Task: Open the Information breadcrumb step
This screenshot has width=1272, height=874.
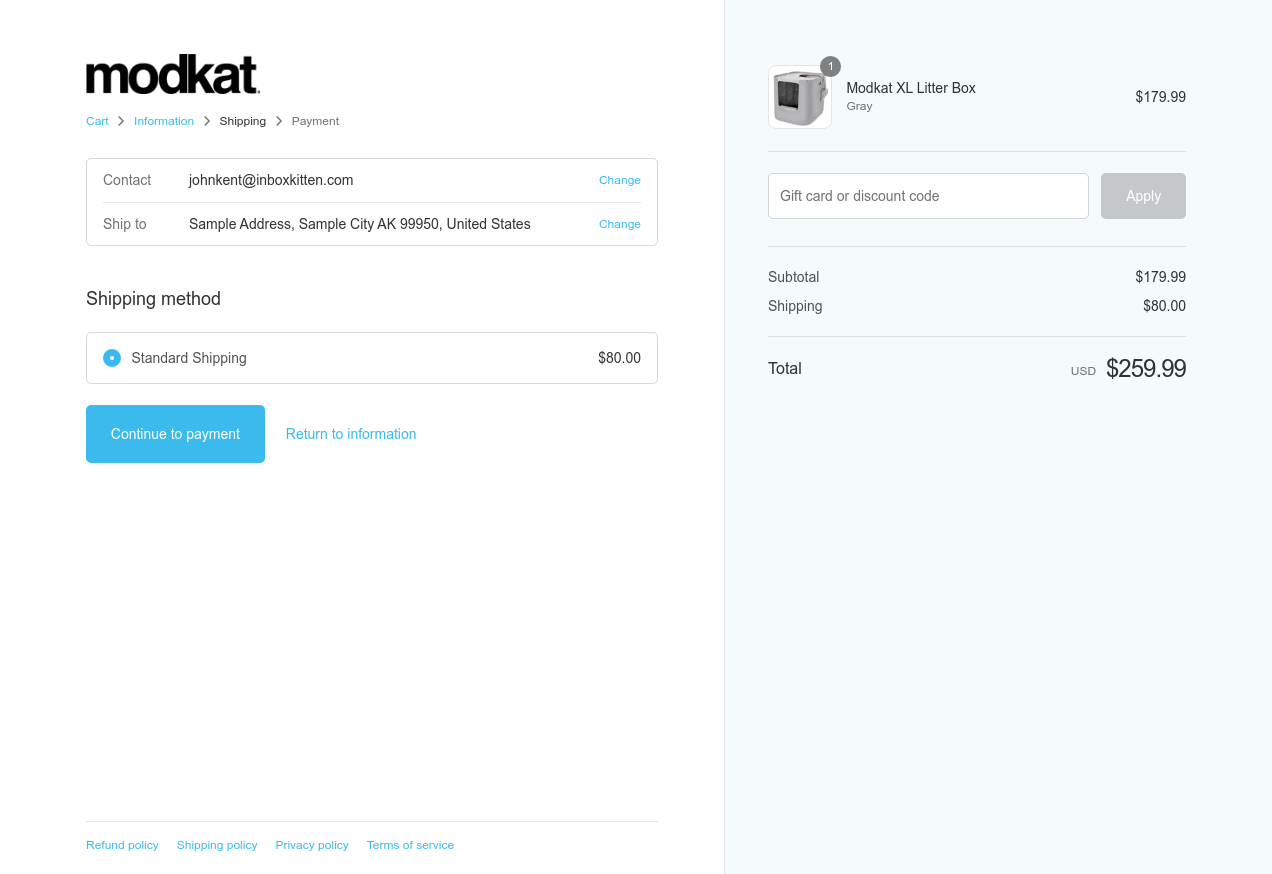Action: click(164, 121)
